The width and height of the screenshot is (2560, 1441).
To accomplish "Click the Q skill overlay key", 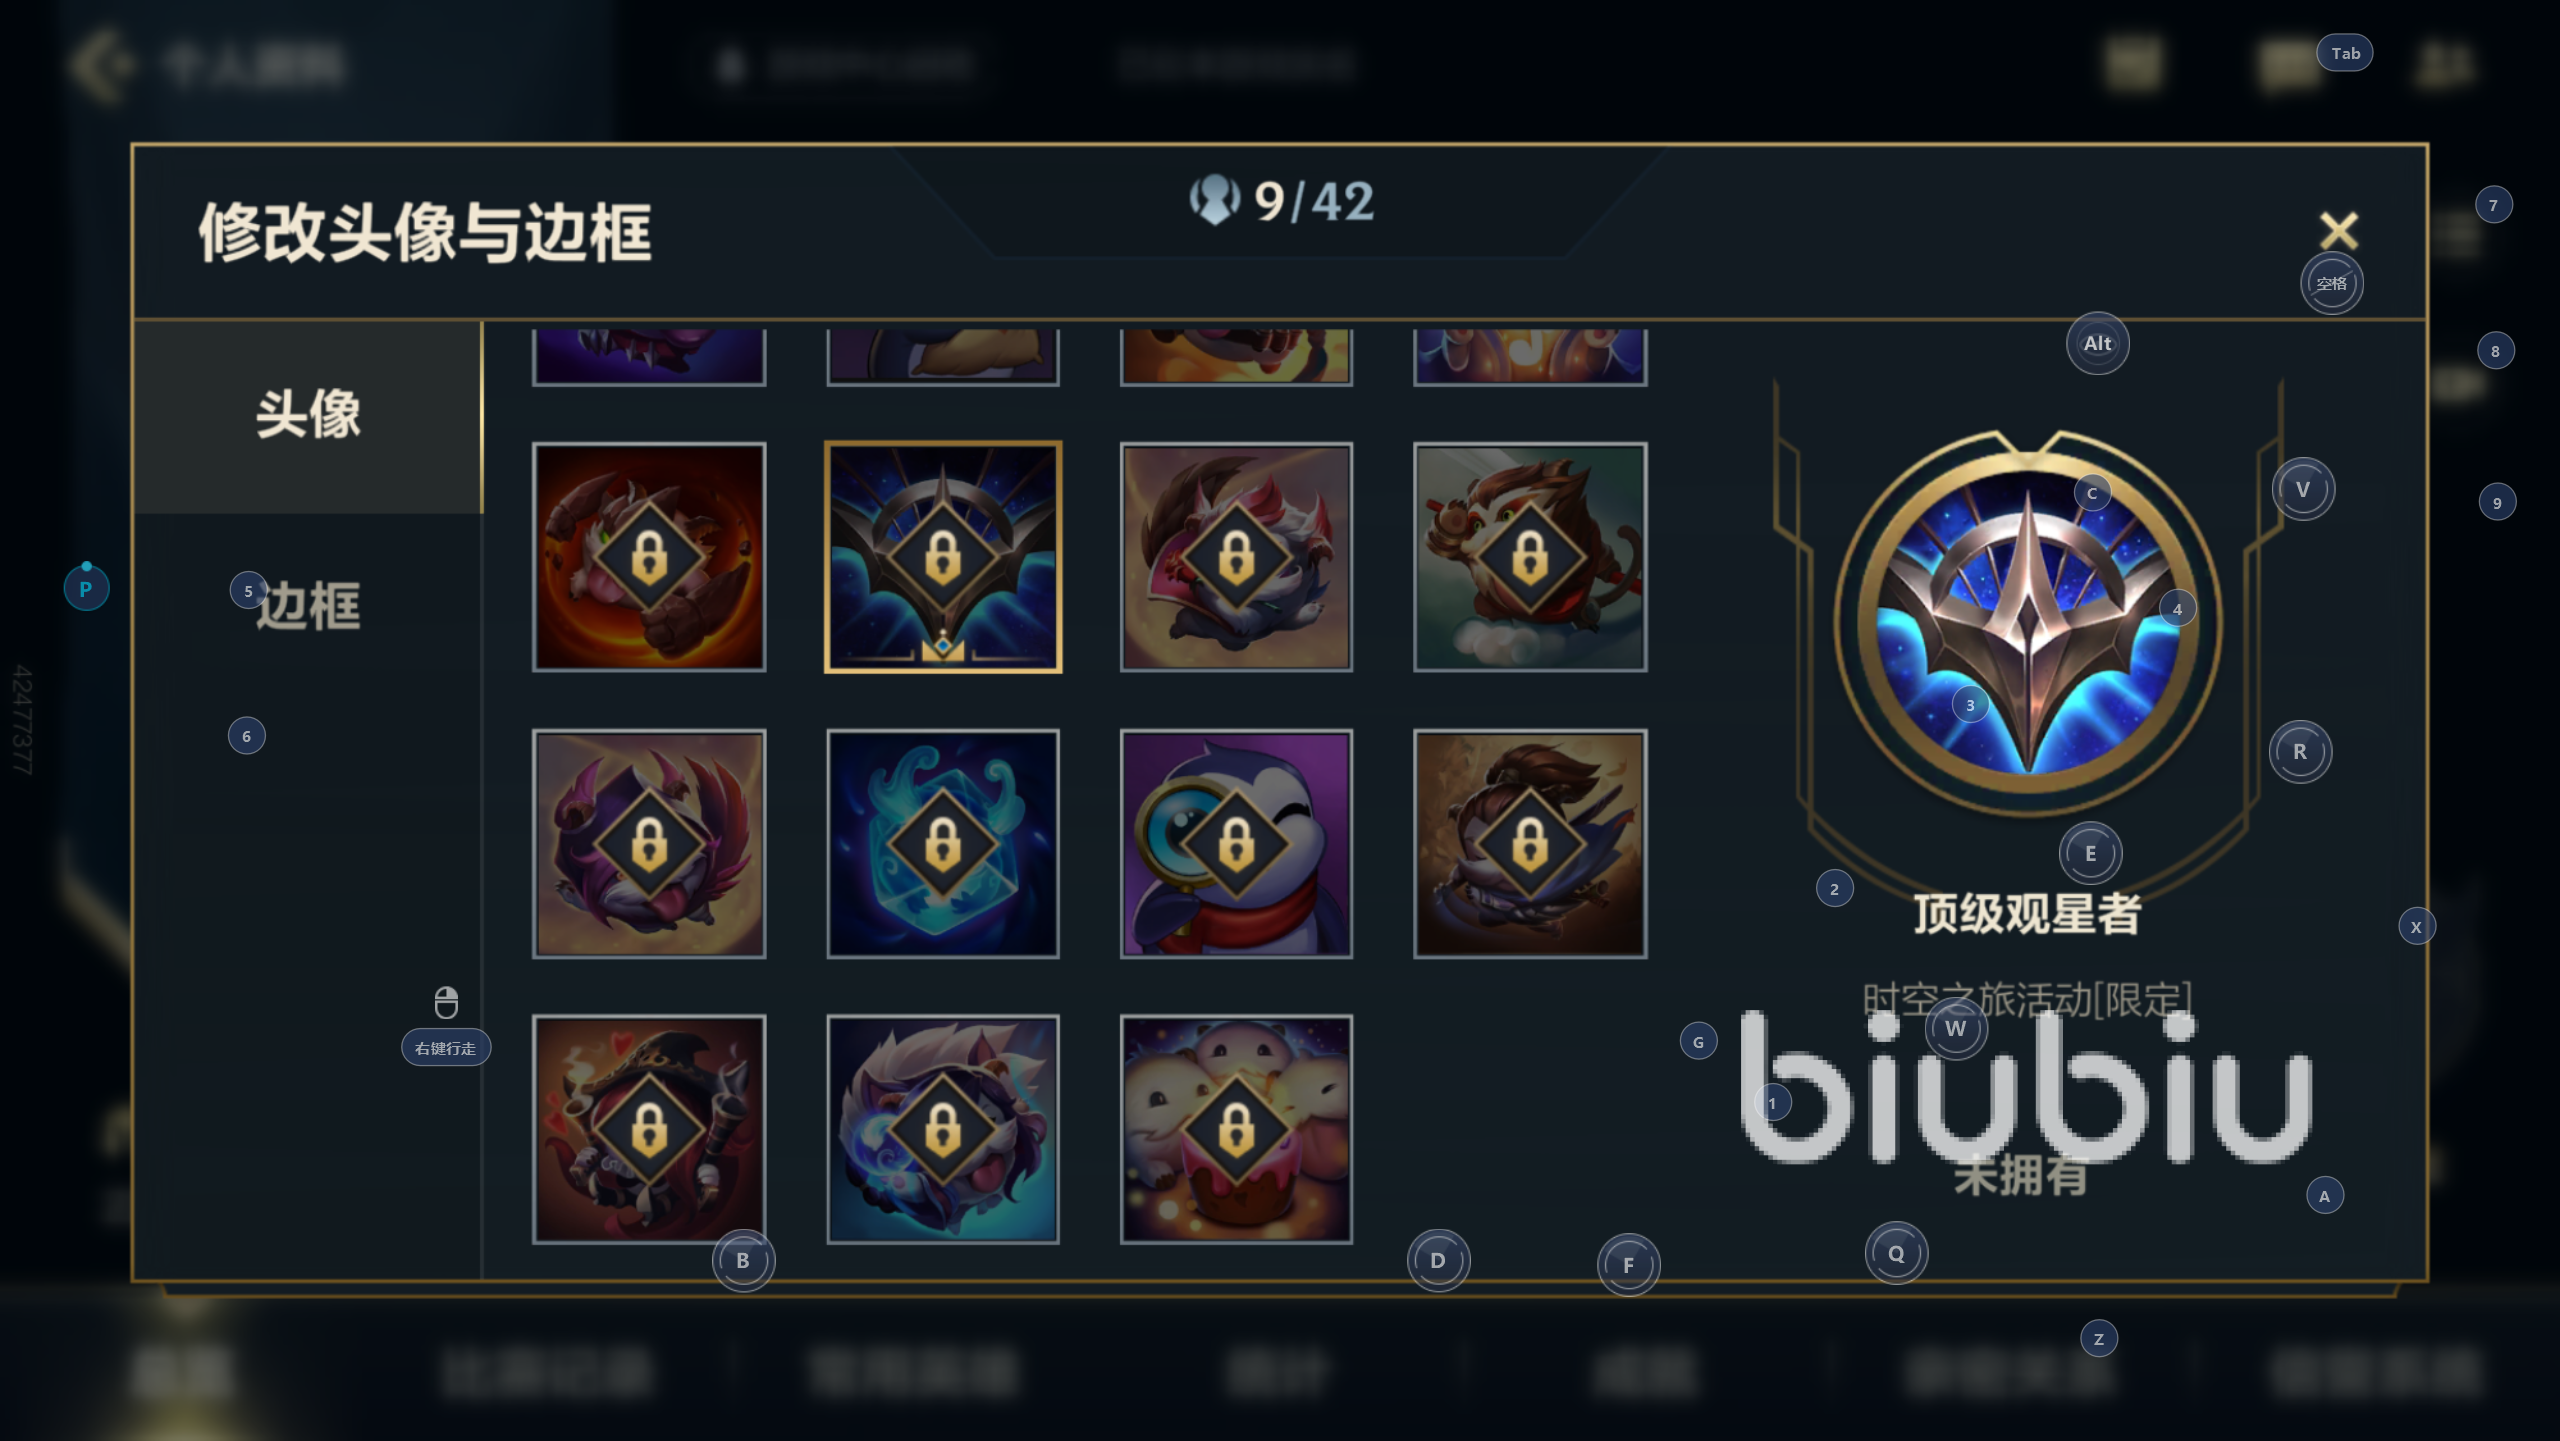I will (1896, 1253).
